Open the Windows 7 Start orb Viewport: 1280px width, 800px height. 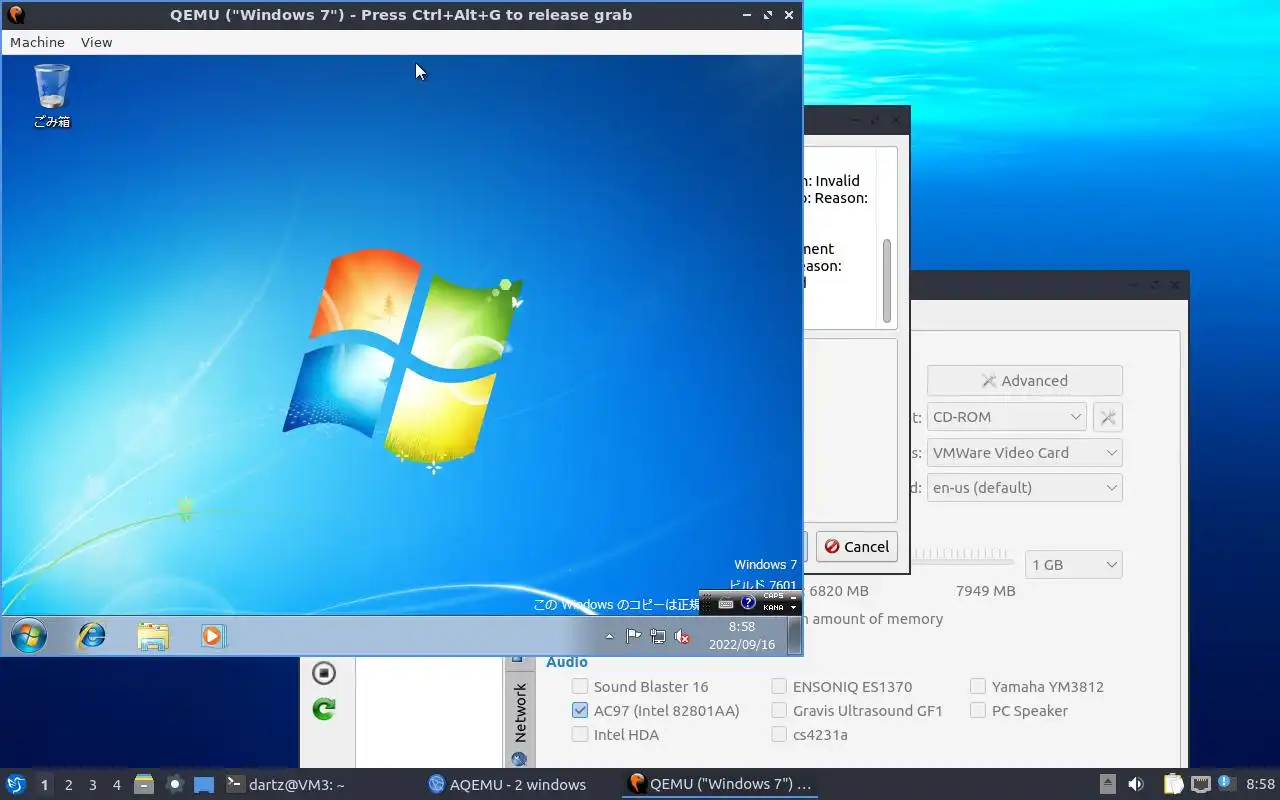[28, 635]
